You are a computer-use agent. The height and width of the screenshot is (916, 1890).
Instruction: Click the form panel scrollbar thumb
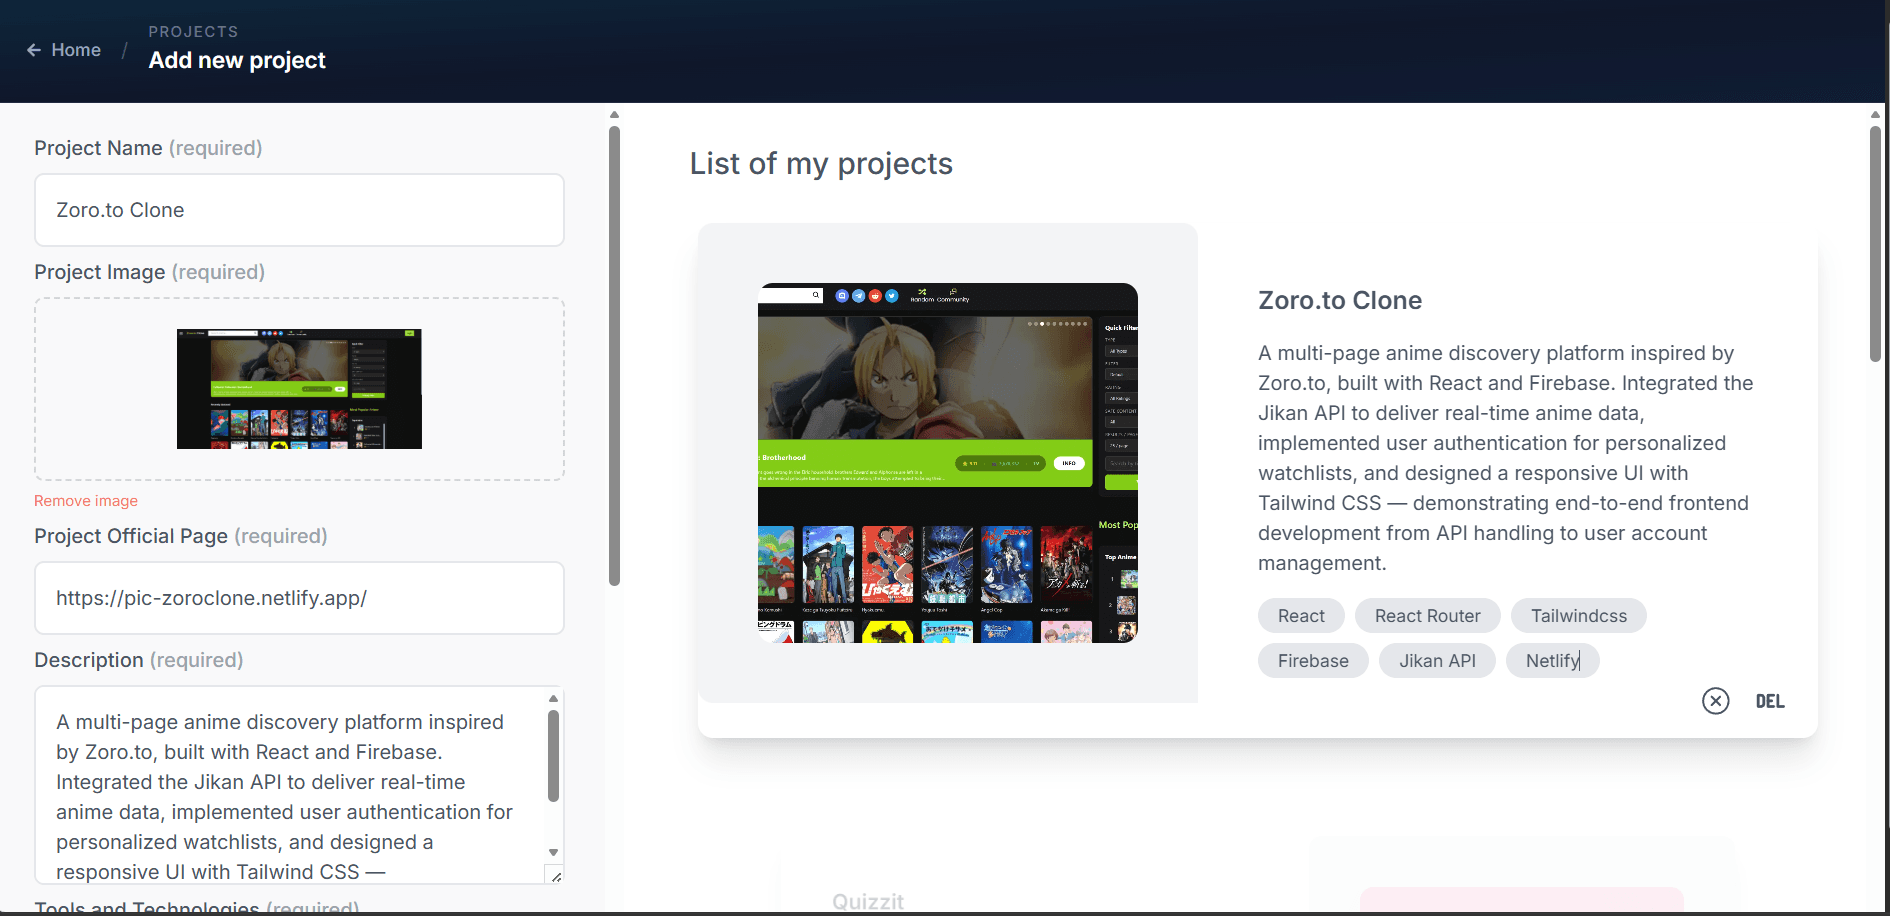[614, 355]
